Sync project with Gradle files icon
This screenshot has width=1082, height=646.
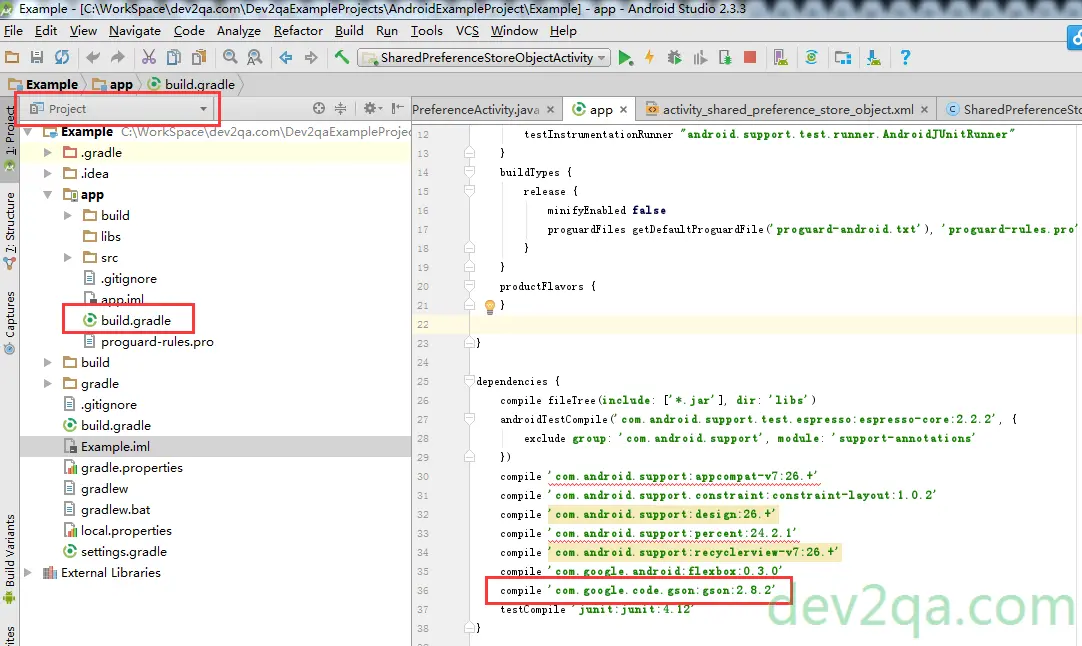click(x=812, y=57)
